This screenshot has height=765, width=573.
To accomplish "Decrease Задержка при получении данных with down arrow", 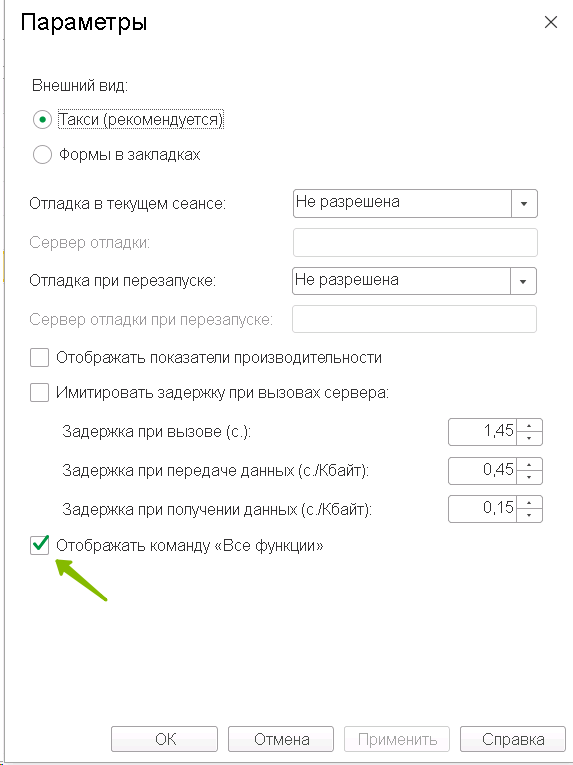I will coord(529,515).
